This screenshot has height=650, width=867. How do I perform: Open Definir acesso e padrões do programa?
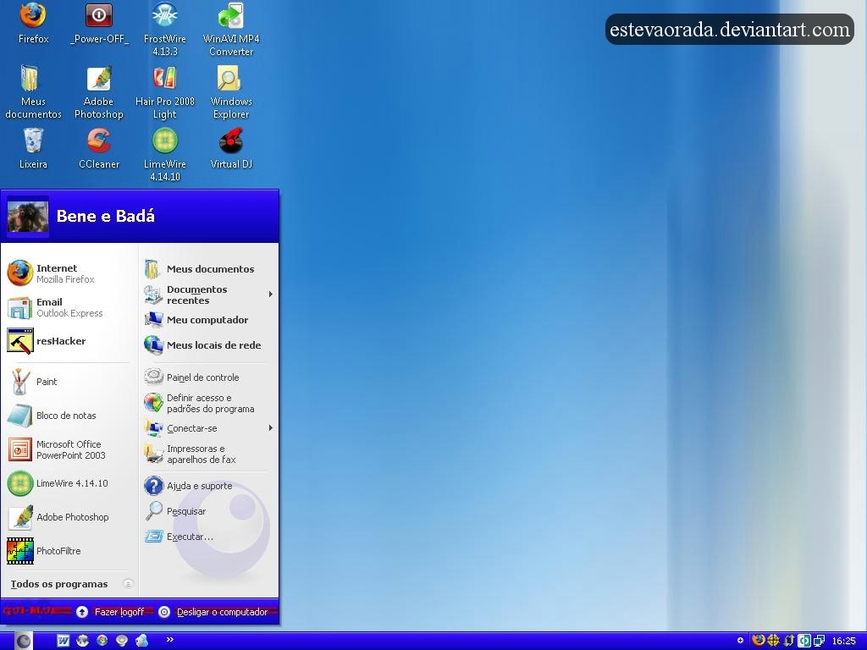(x=209, y=403)
